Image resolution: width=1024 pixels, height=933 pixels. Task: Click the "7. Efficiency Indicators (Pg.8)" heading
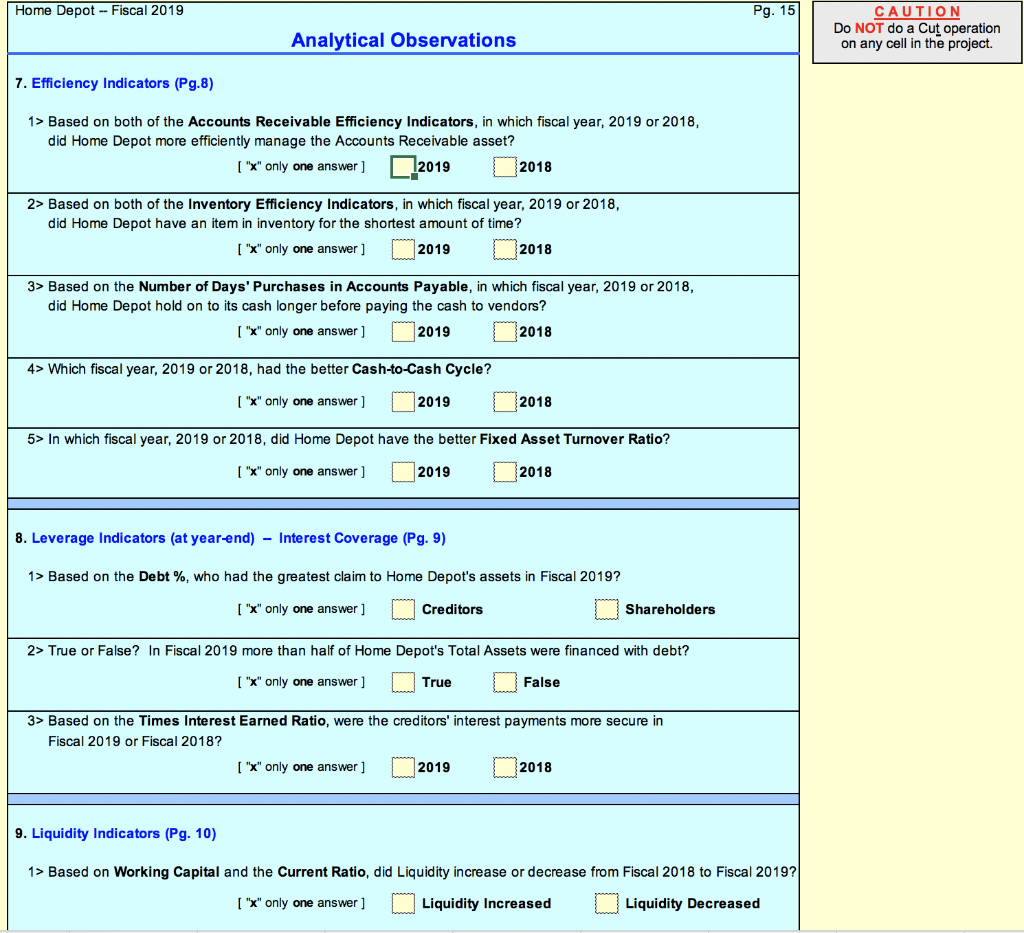(x=114, y=84)
